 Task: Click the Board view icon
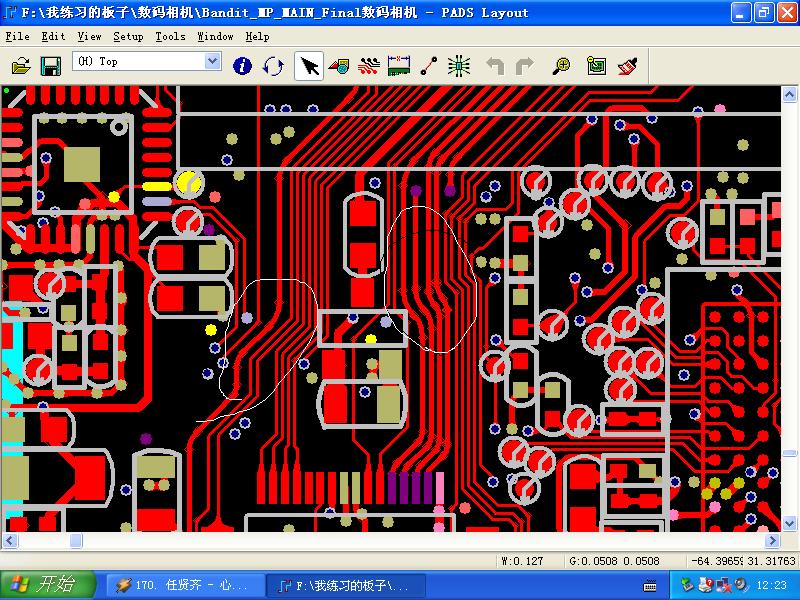596,66
